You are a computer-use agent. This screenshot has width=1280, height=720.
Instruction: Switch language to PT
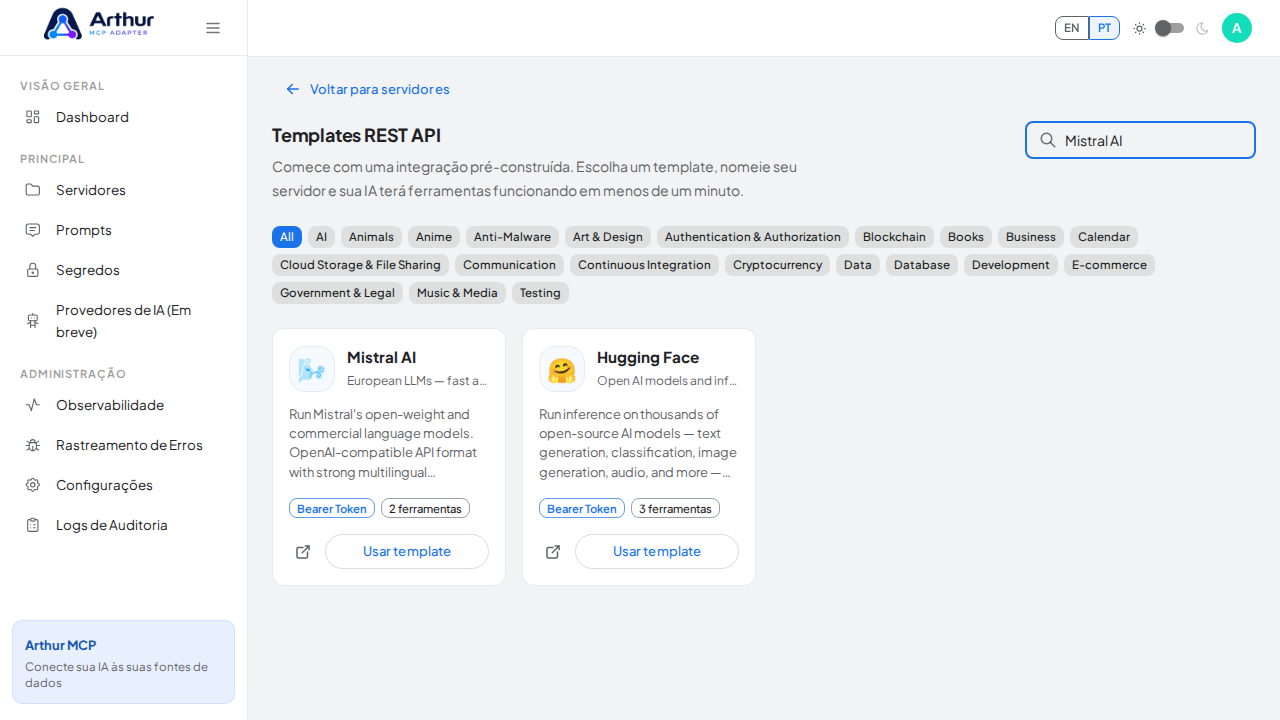tap(1104, 28)
